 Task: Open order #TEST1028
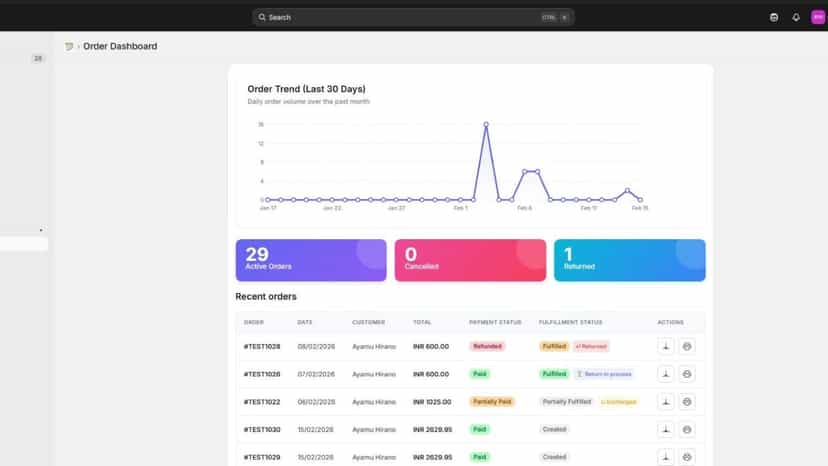pos(262,347)
